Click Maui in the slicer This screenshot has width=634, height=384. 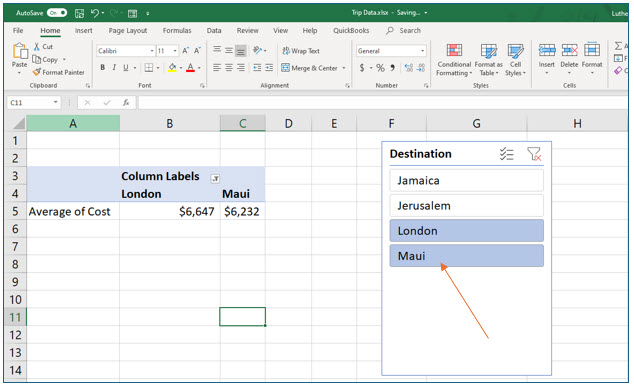click(466, 256)
